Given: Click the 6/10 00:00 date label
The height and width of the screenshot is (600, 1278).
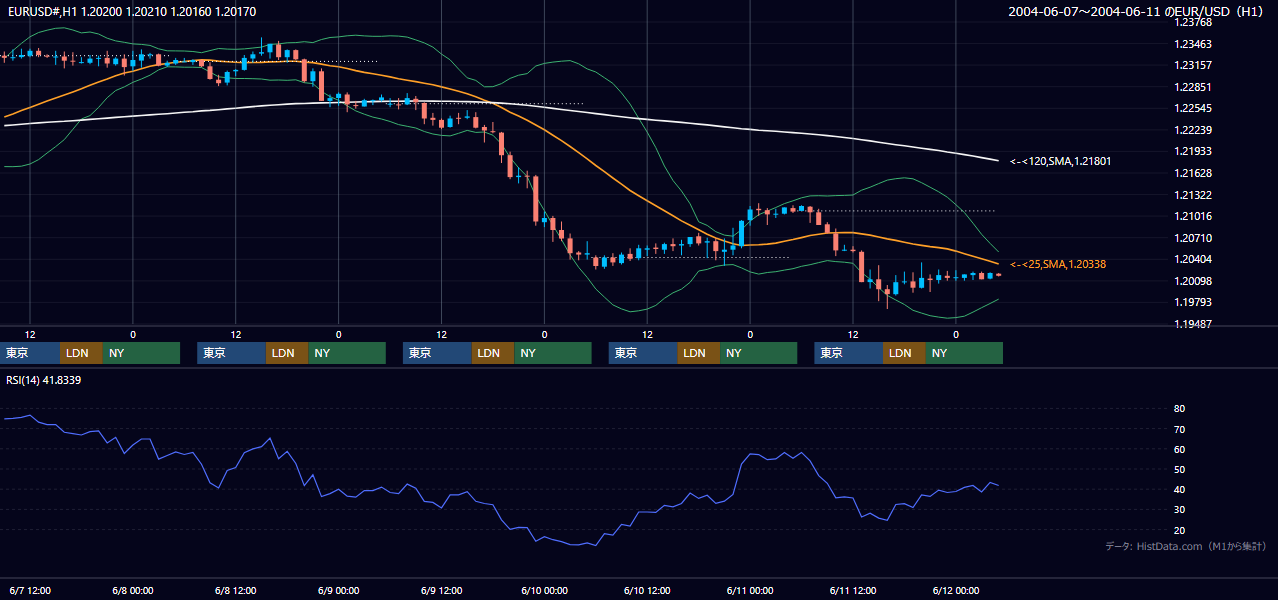Looking at the screenshot, I should [x=545, y=590].
